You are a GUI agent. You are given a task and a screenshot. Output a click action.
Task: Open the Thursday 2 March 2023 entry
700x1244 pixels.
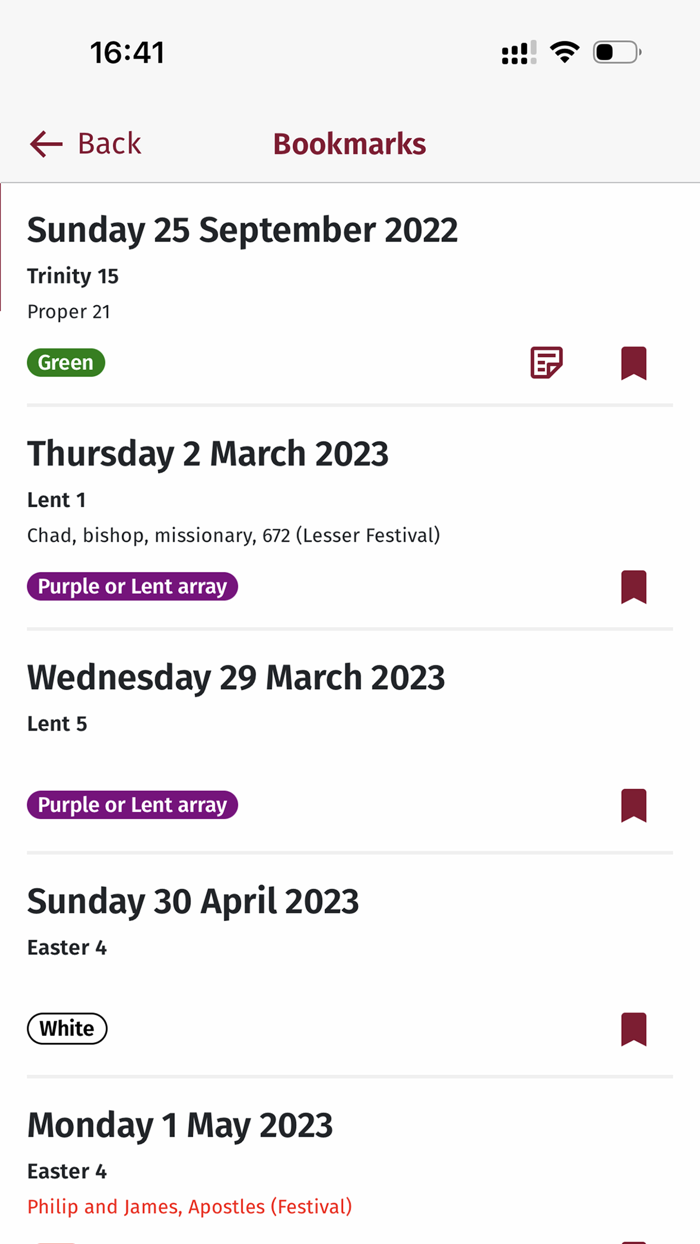pos(208,453)
